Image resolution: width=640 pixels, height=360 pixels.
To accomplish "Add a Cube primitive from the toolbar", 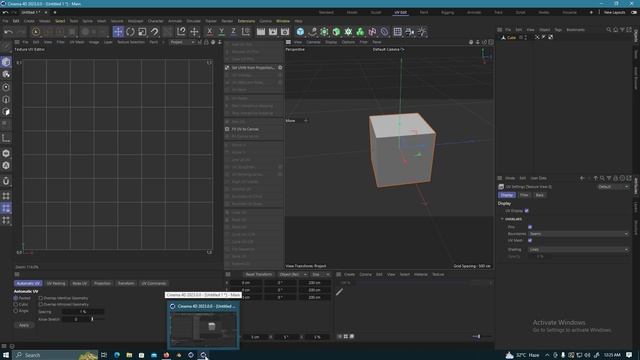I will 300,31.
